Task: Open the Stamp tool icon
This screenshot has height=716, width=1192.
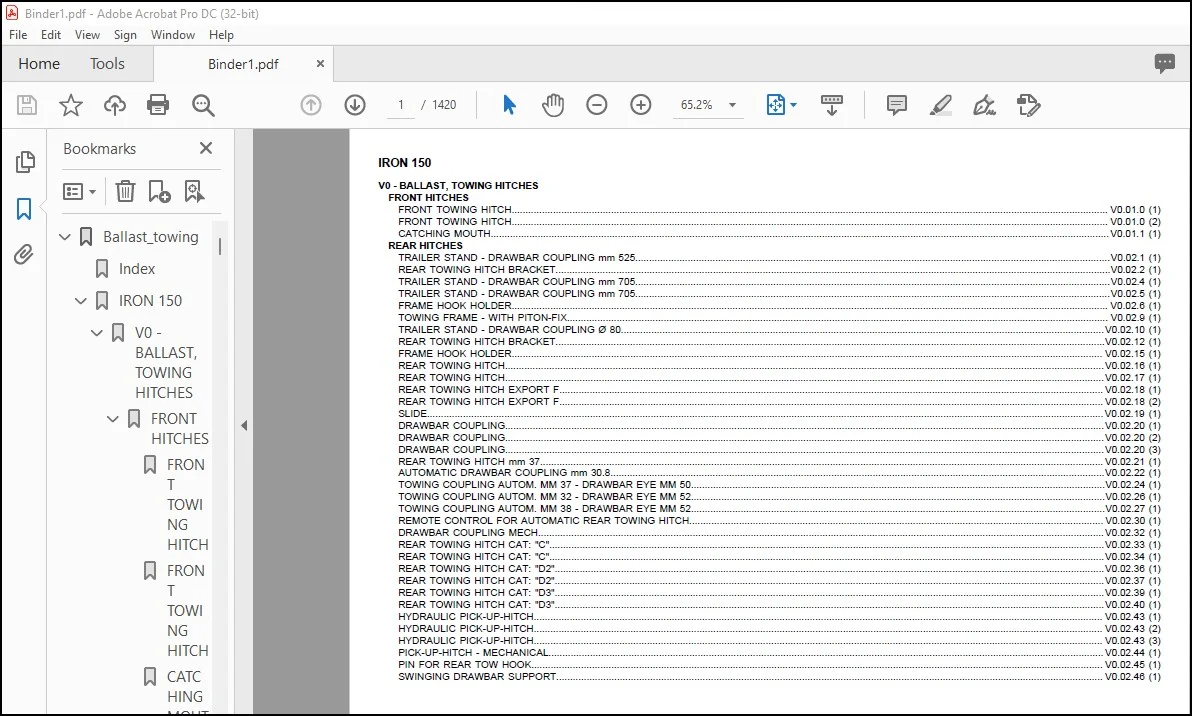Action: coord(1029,105)
